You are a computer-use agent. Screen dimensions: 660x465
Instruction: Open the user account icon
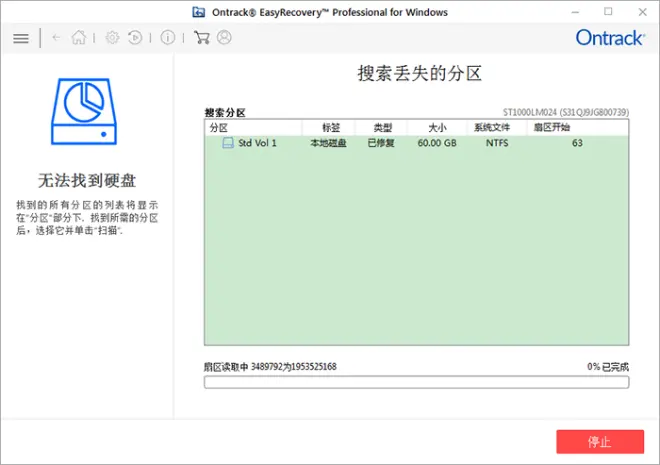tap(224, 37)
